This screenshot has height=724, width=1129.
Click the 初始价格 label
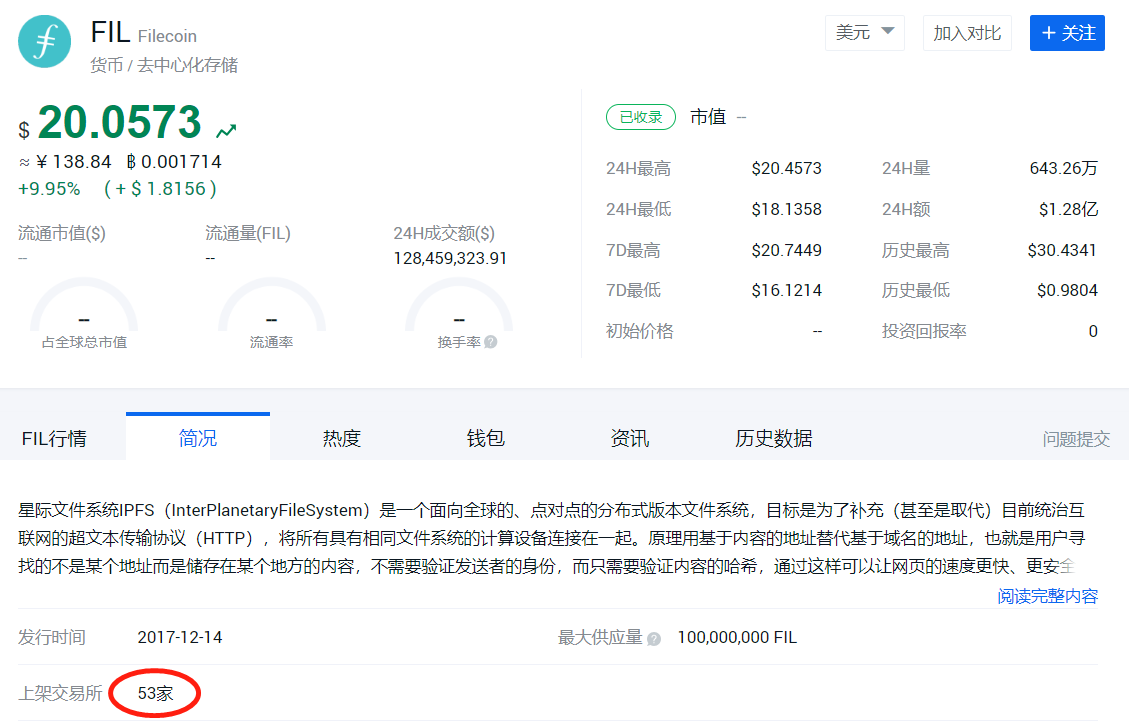[639, 331]
